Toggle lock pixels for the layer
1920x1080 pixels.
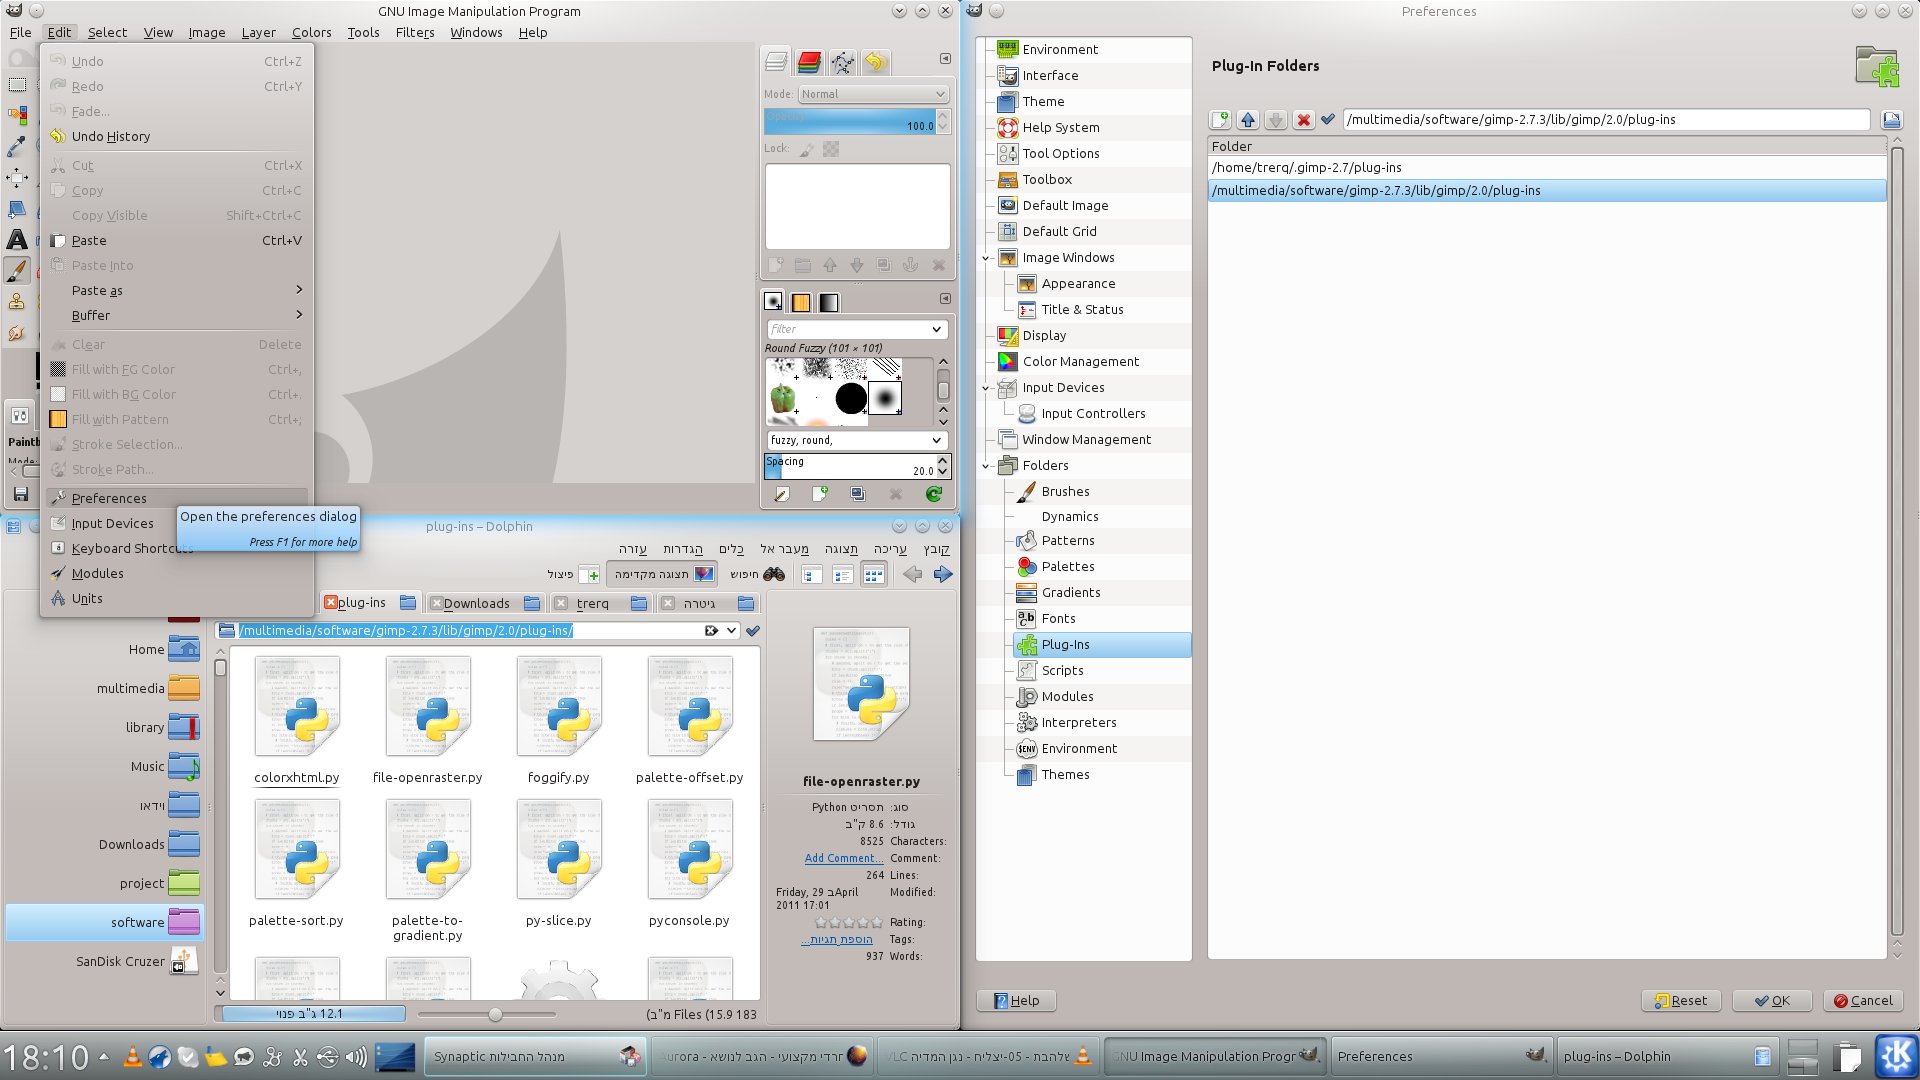coord(806,149)
